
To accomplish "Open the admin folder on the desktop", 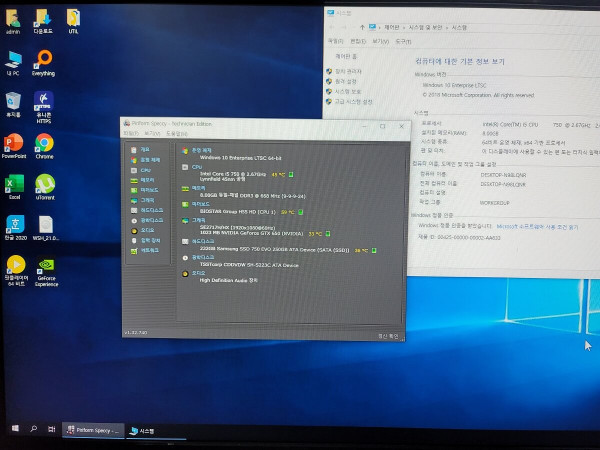I will click(x=13, y=21).
